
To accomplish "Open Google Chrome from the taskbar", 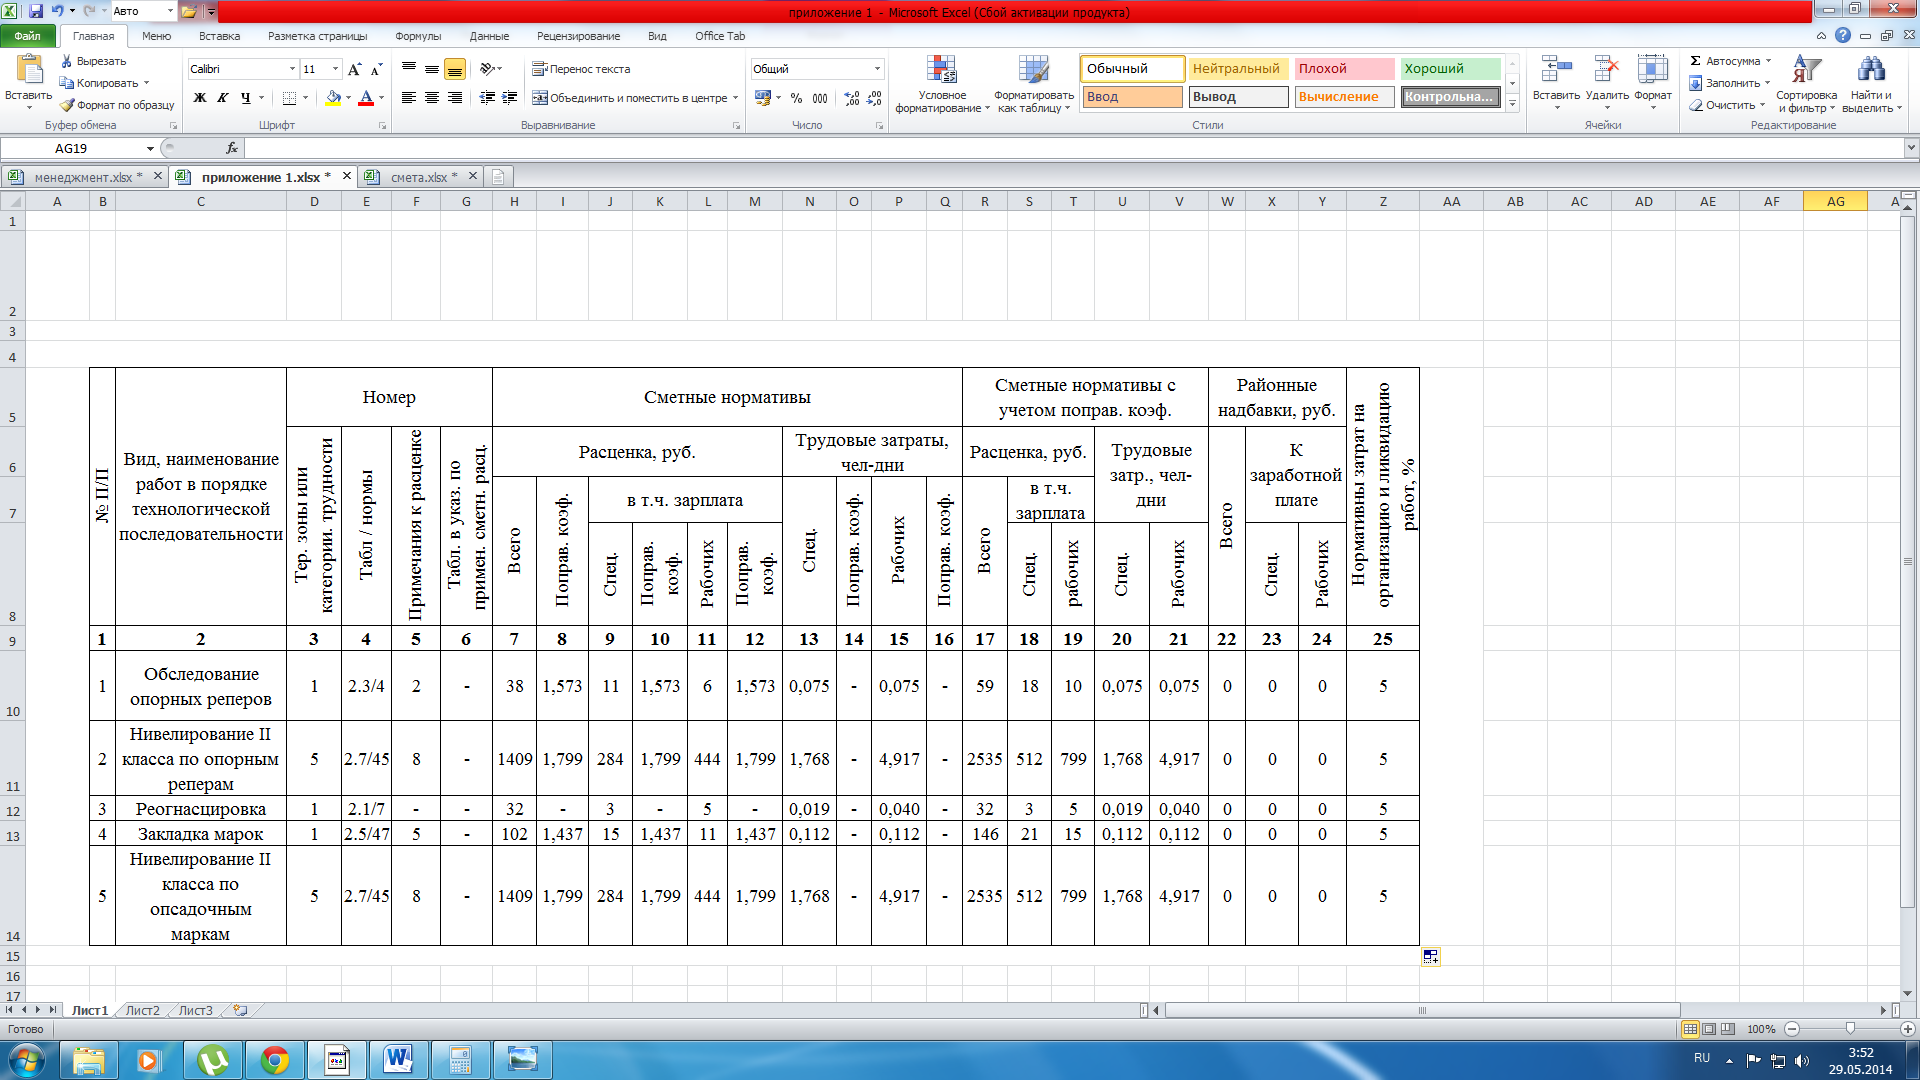I will tap(274, 1059).
